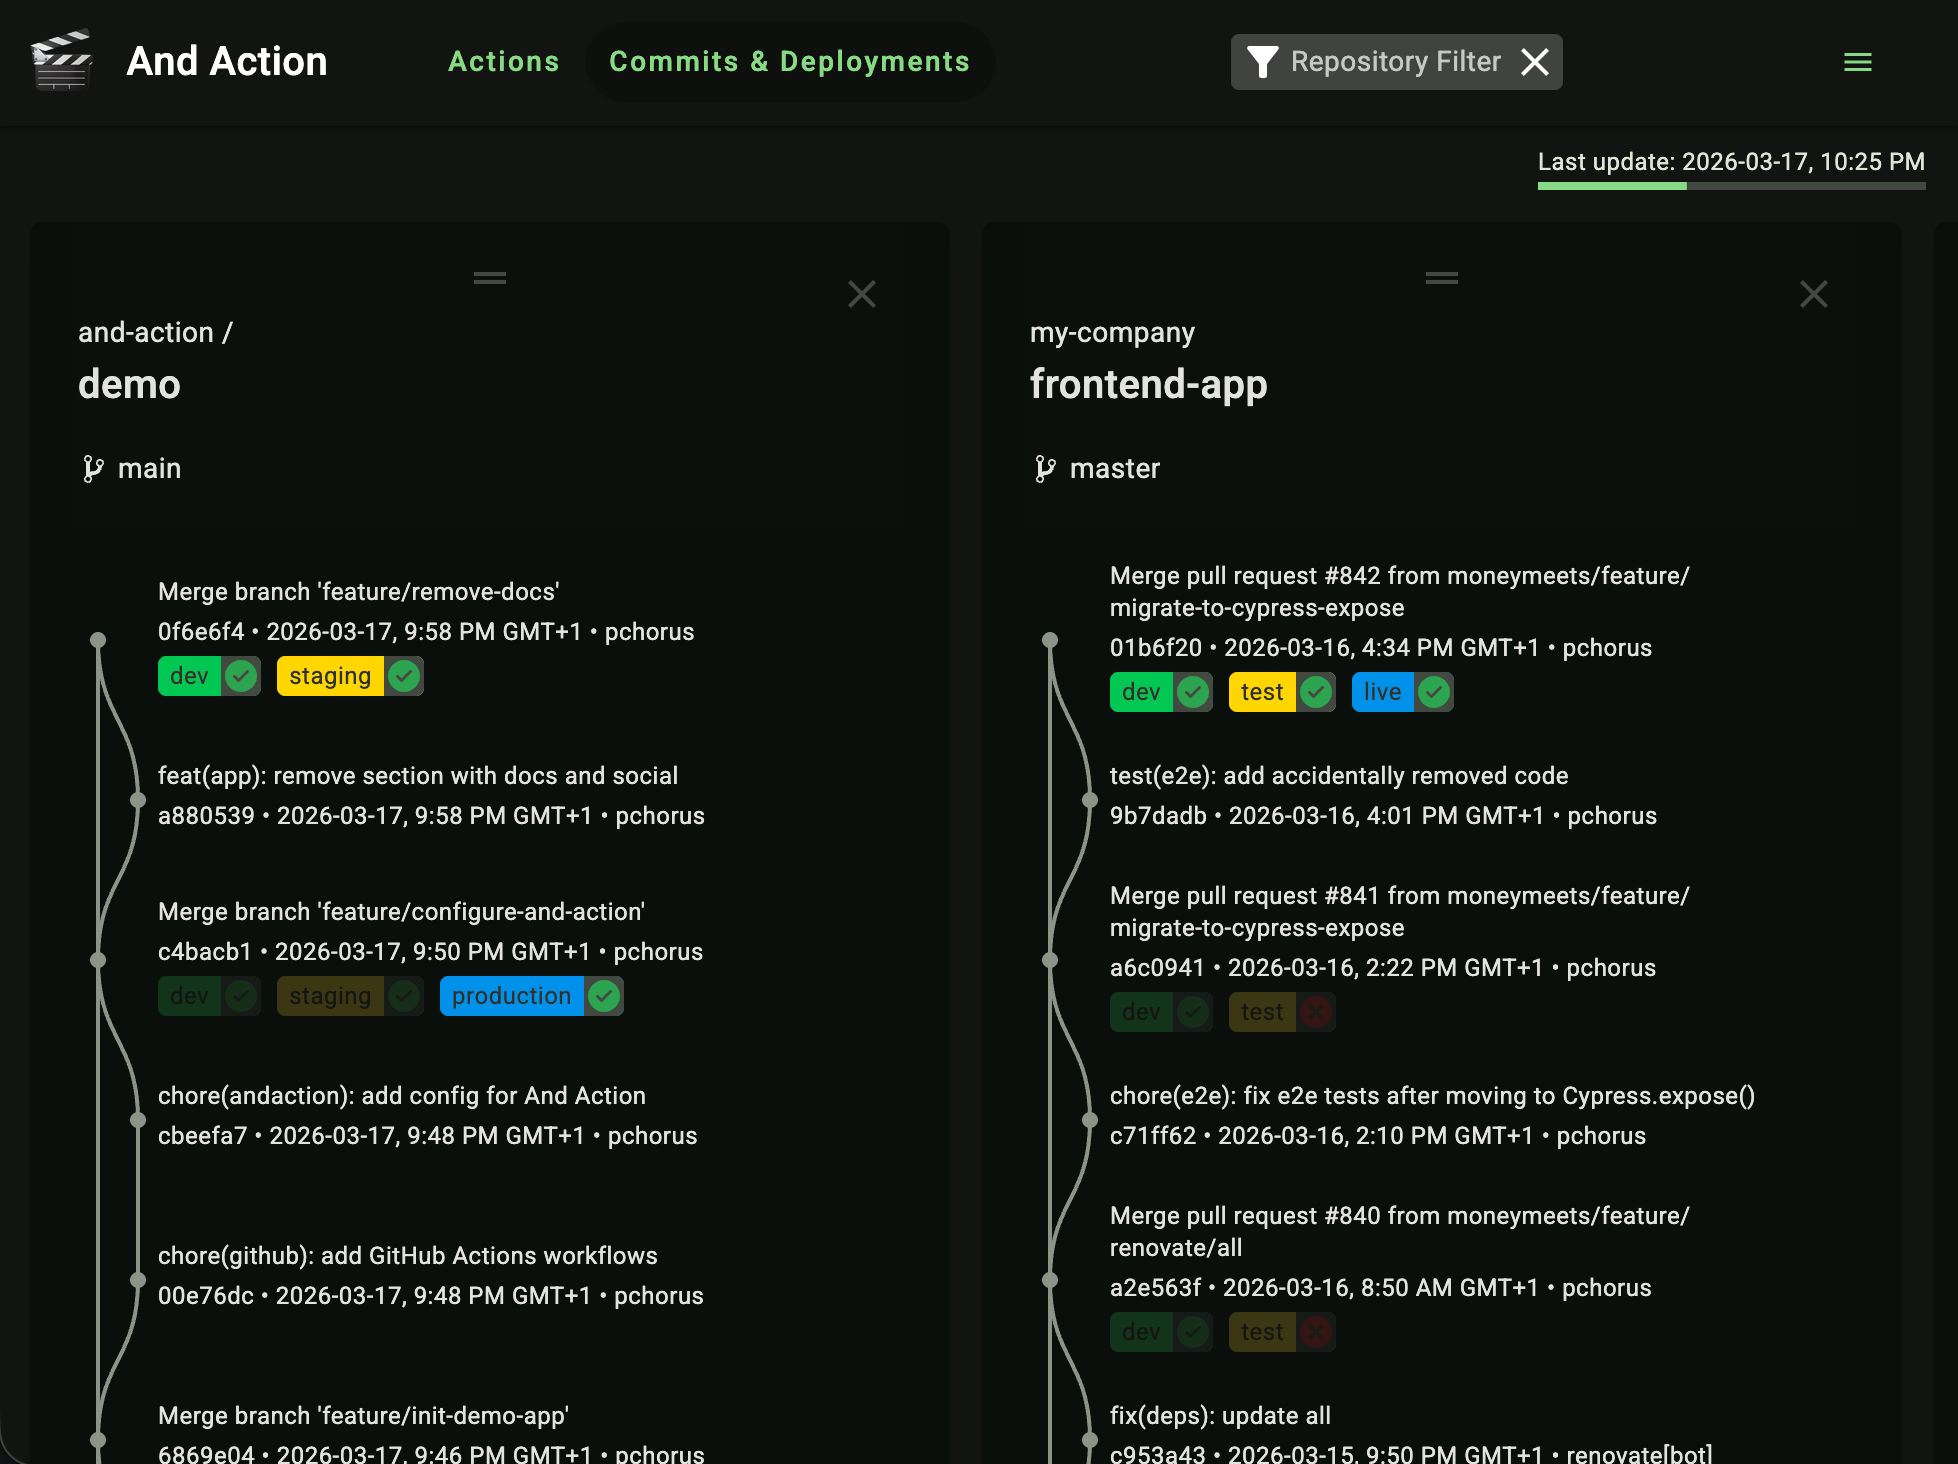Image resolution: width=1958 pixels, height=1464 pixels.
Task: Click the green check on the live deployment badge
Action: pos(1434,691)
